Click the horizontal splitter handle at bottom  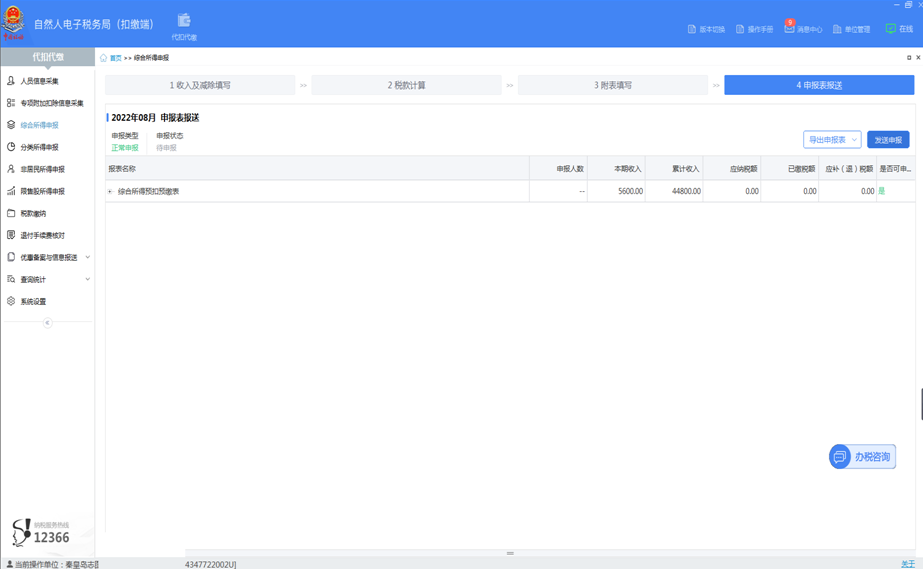click(510, 553)
